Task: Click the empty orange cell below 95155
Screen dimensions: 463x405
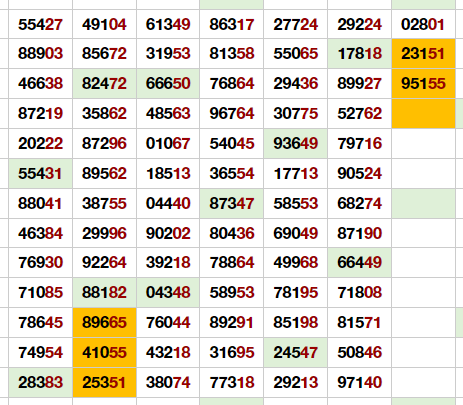Action: click(x=424, y=113)
